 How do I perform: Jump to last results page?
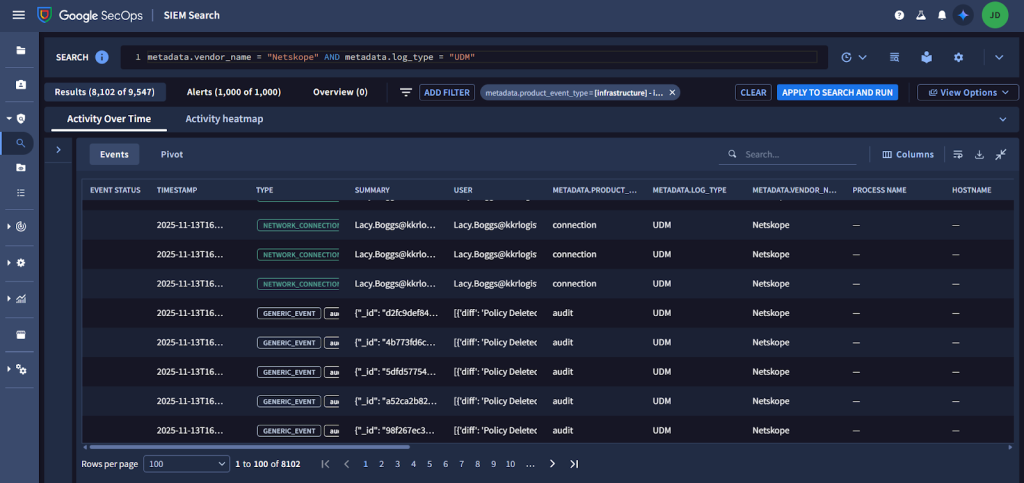pos(574,464)
